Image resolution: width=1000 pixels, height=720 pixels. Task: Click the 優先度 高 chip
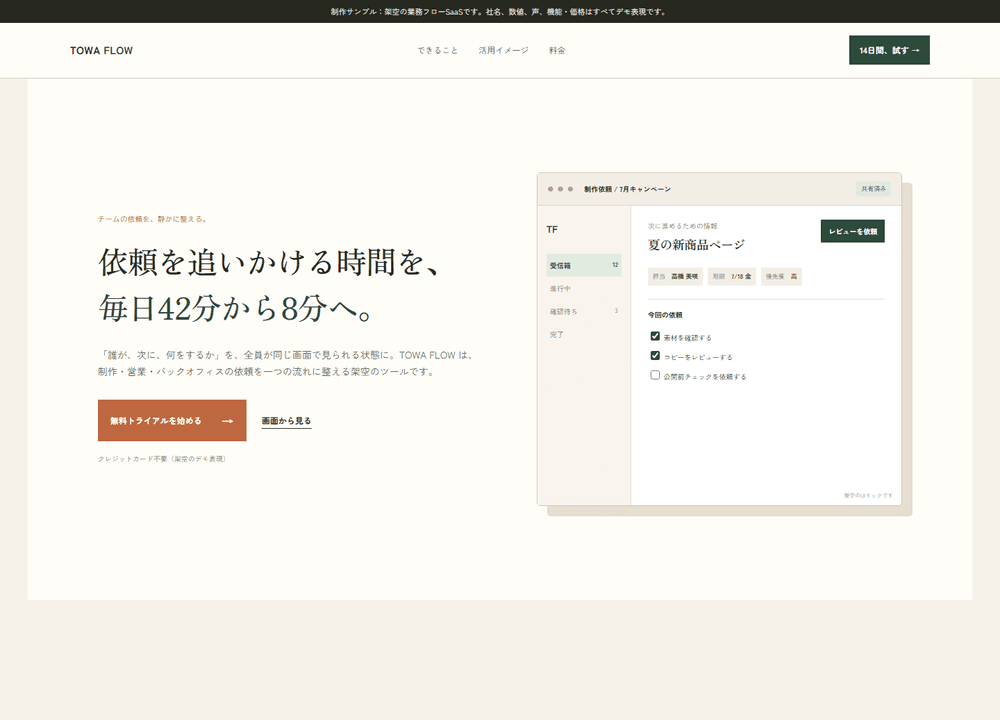781,276
